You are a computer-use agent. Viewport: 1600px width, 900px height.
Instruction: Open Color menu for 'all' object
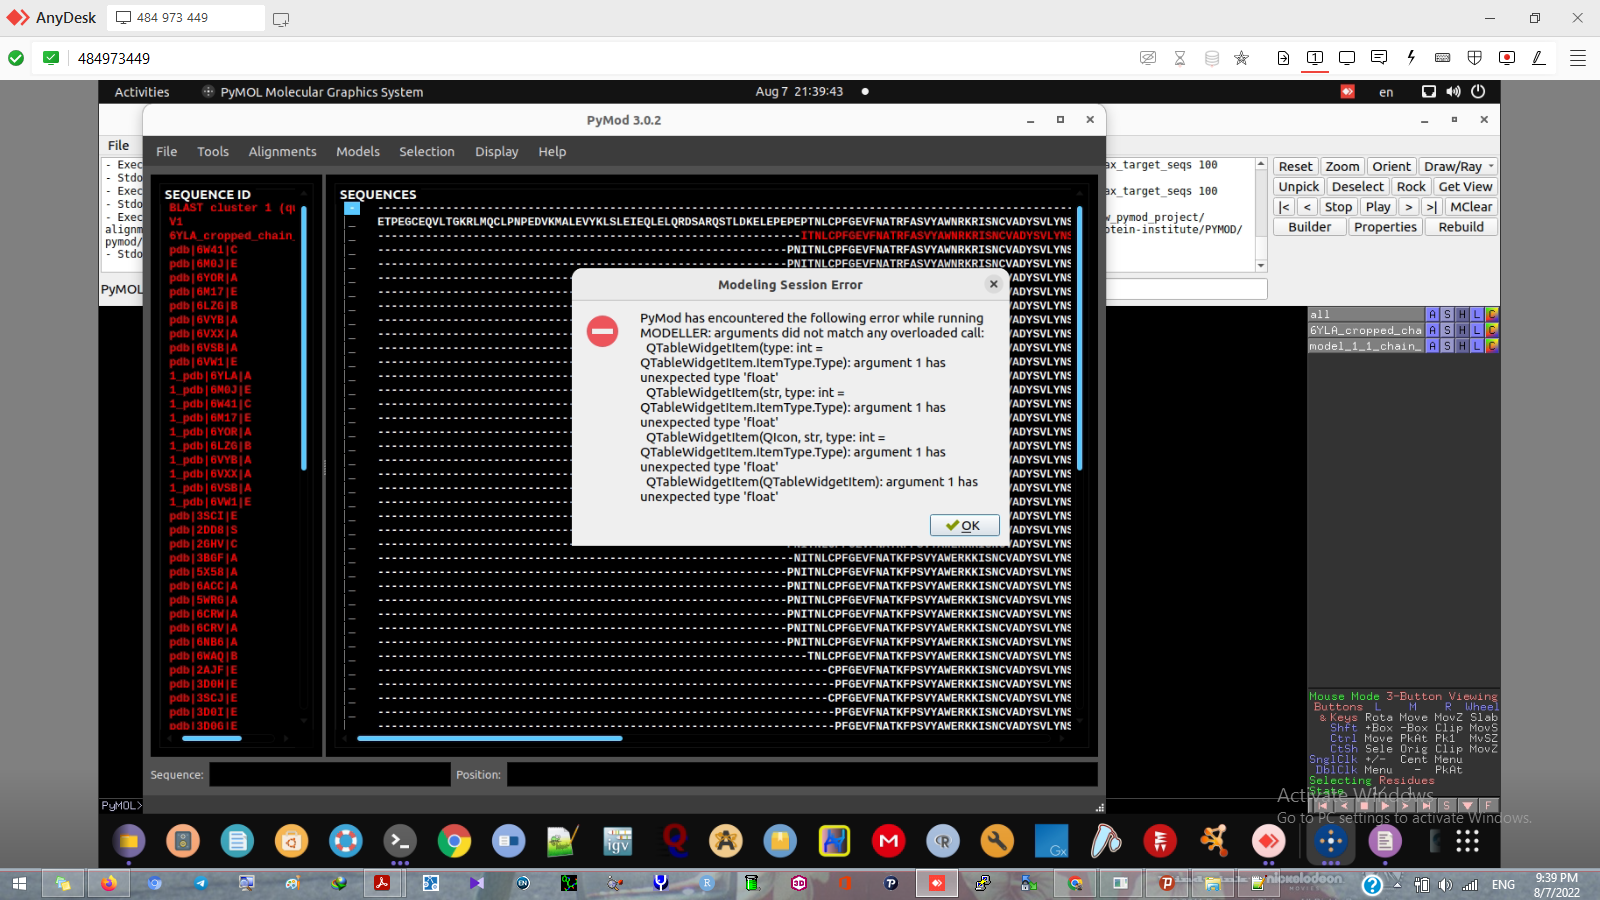pos(1492,314)
